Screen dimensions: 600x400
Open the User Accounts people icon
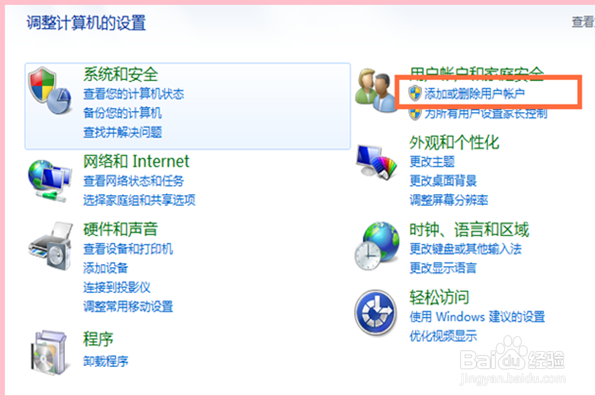[x=376, y=90]
